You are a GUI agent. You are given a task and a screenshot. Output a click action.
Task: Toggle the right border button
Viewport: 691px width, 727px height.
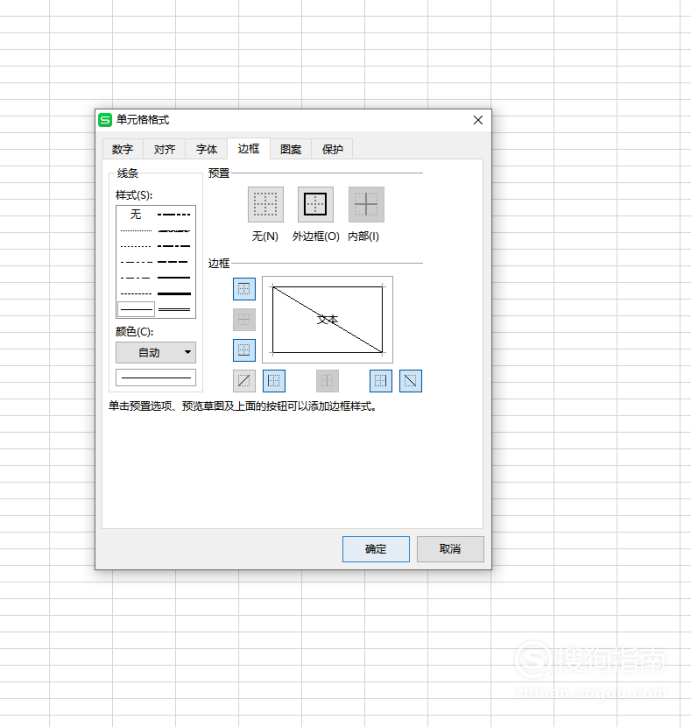381,381
